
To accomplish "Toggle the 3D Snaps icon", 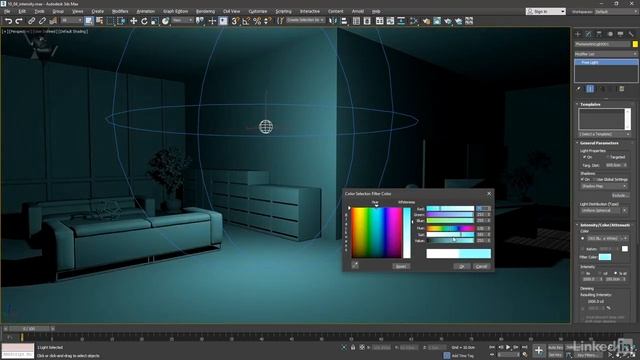I will (235, 21).
